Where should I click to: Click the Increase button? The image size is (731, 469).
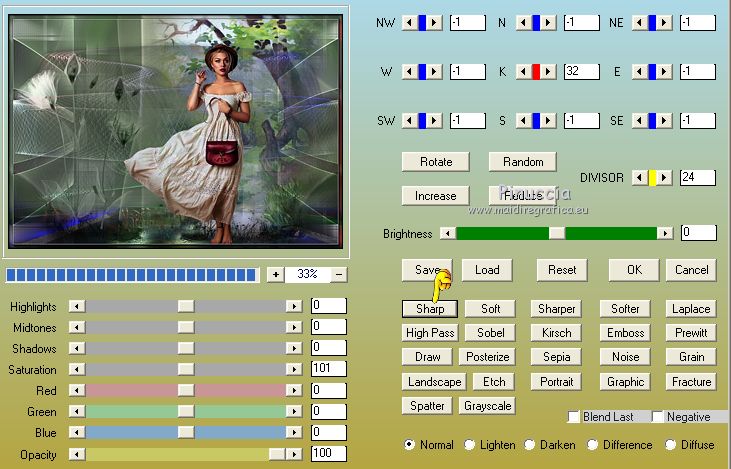[x=436, y=196]
